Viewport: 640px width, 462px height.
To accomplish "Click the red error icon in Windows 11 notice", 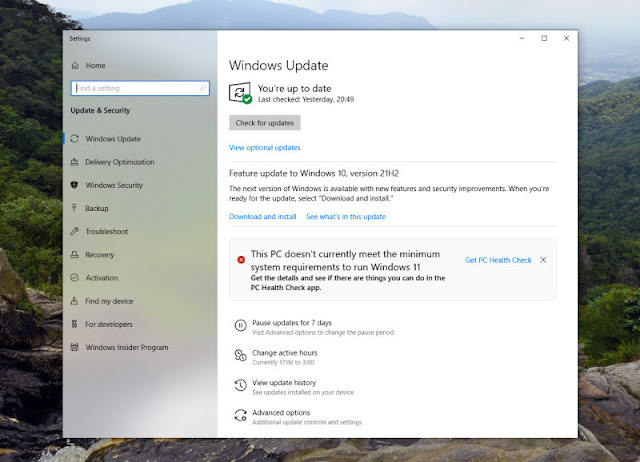I will pos(241,260).
